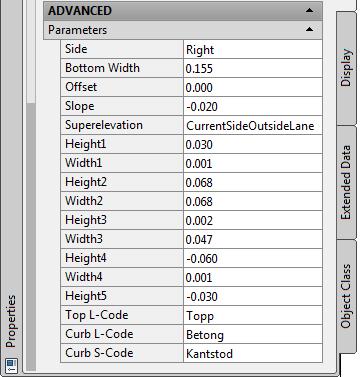Edit the Width4 value 0.001

pyautogui.click(x=253, y=277)
